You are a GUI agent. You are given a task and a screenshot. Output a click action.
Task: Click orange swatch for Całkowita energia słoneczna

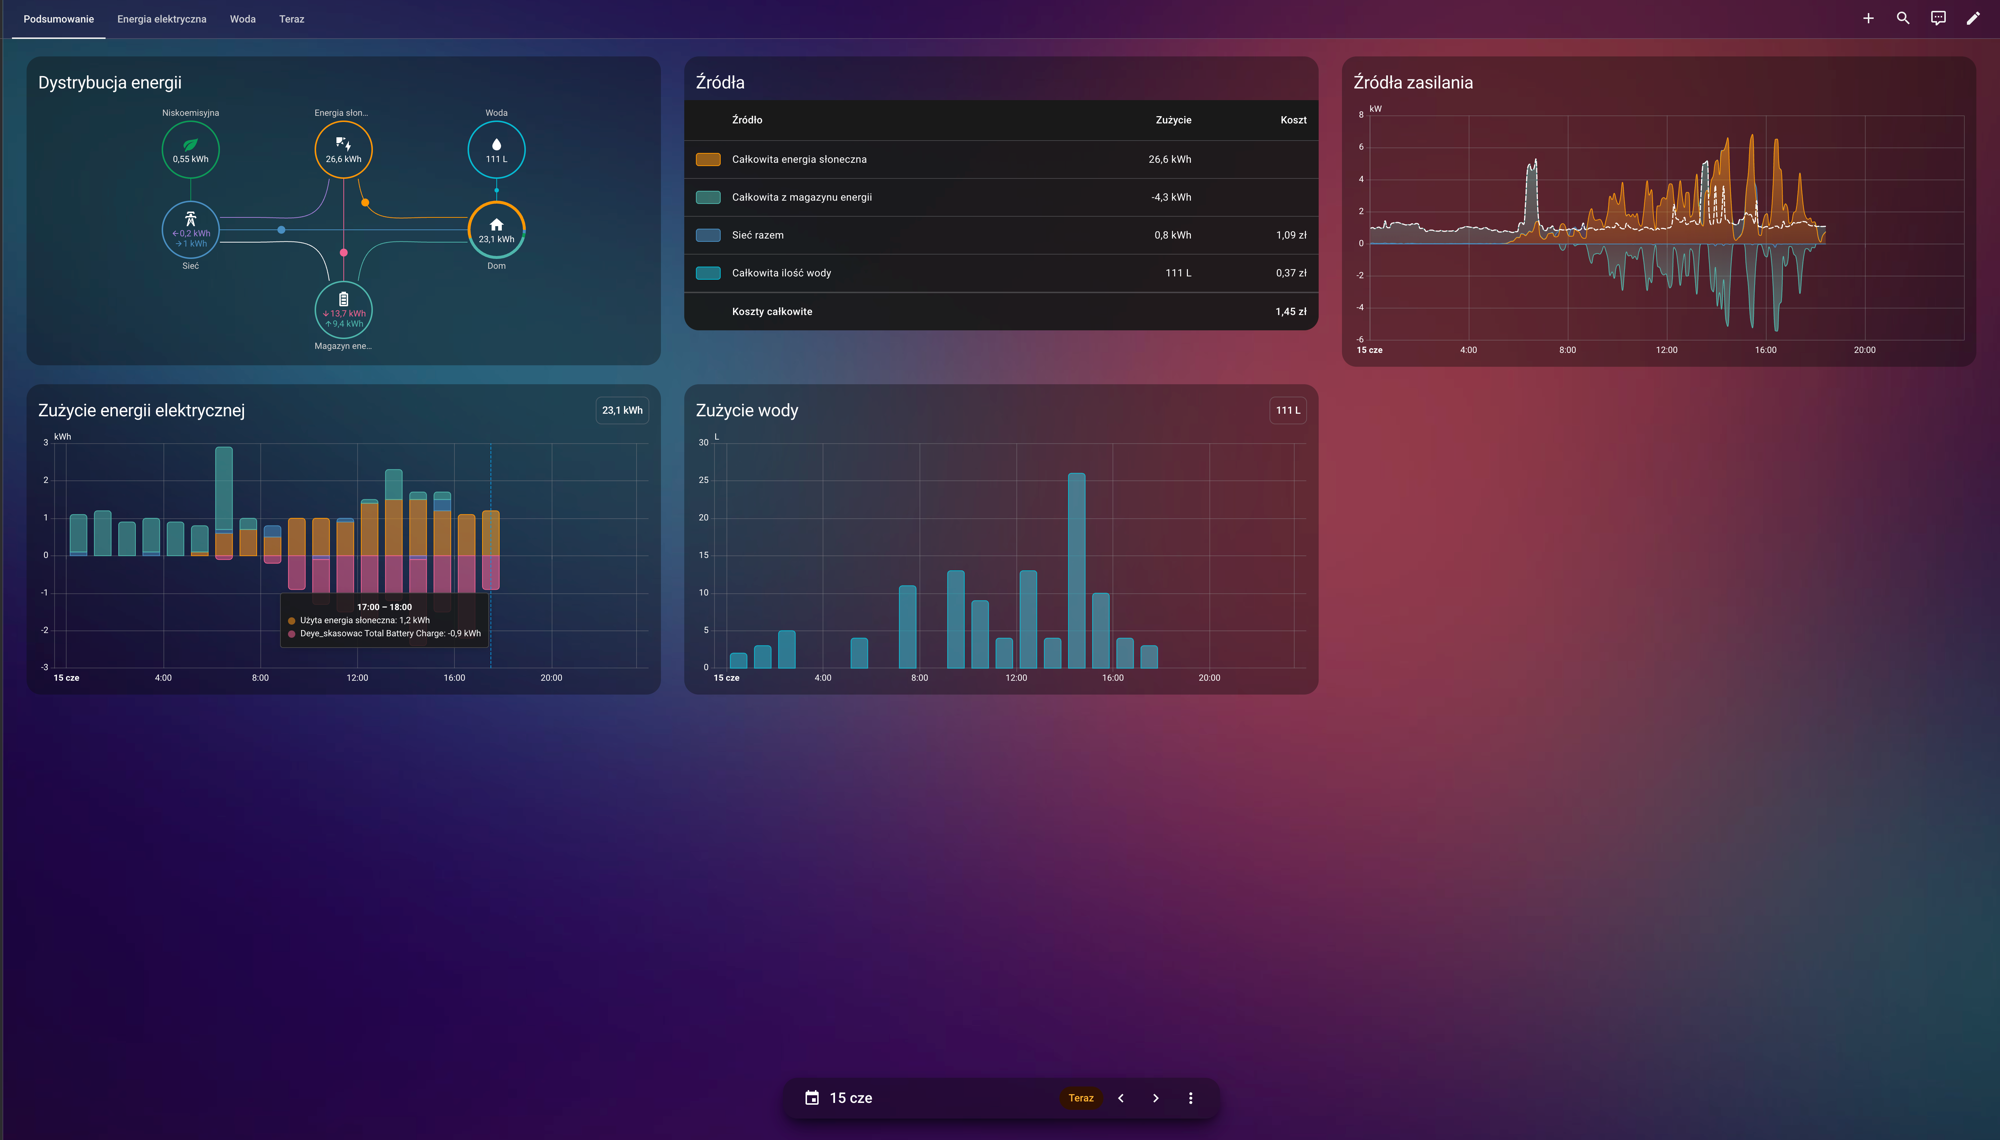[x=708, y=159]
